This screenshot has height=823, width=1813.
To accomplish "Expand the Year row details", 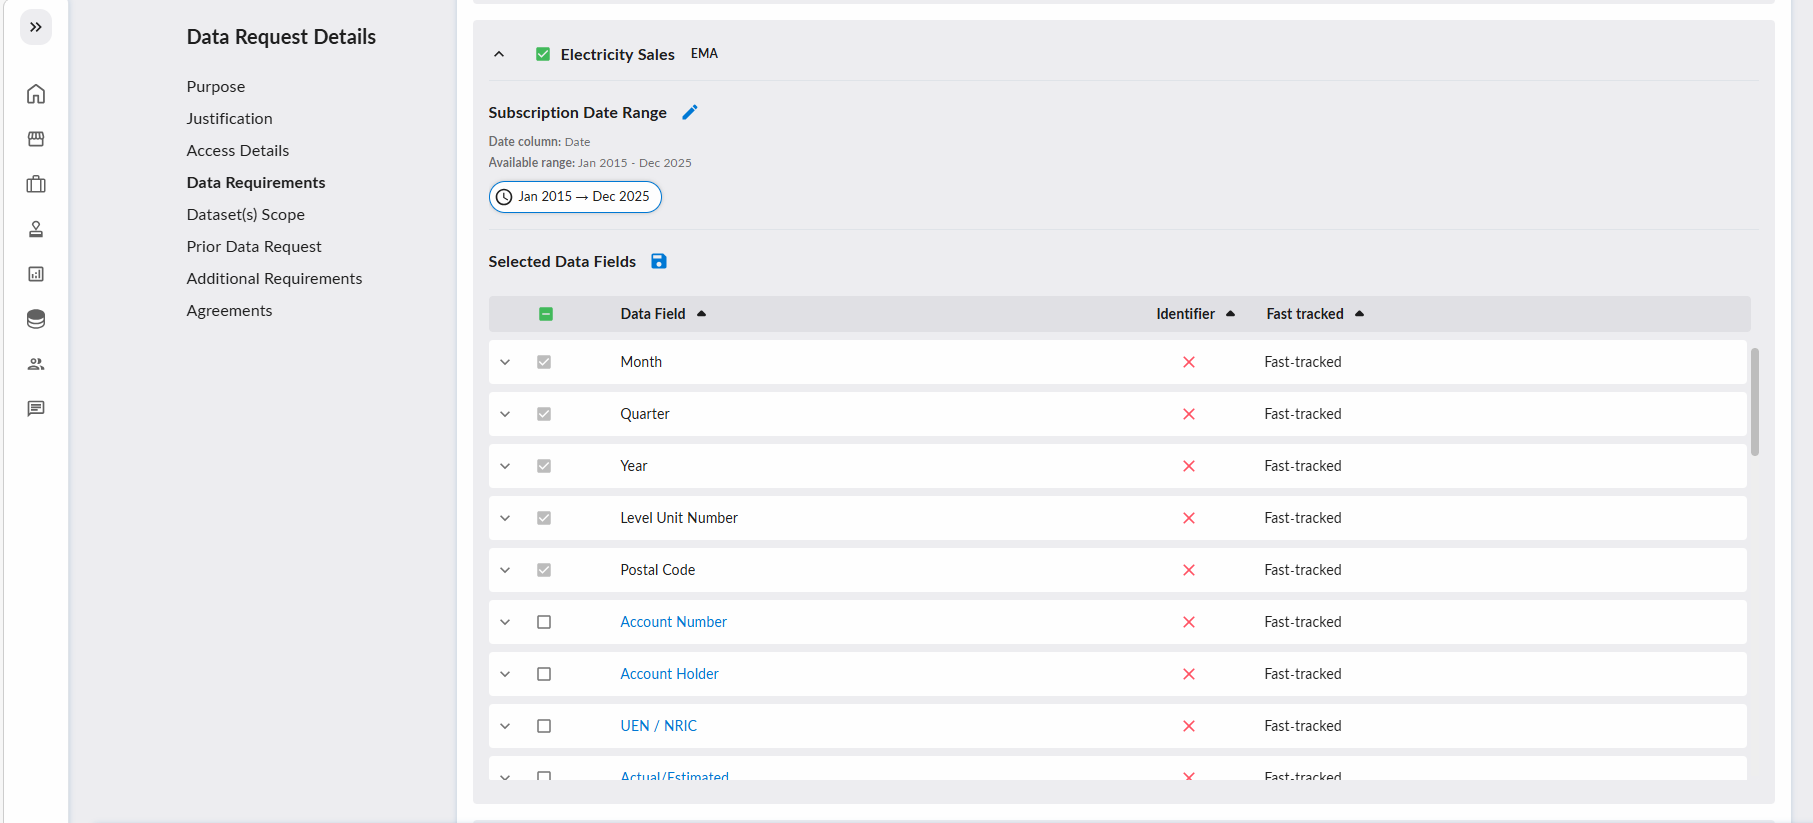I will tap(505, 466).
